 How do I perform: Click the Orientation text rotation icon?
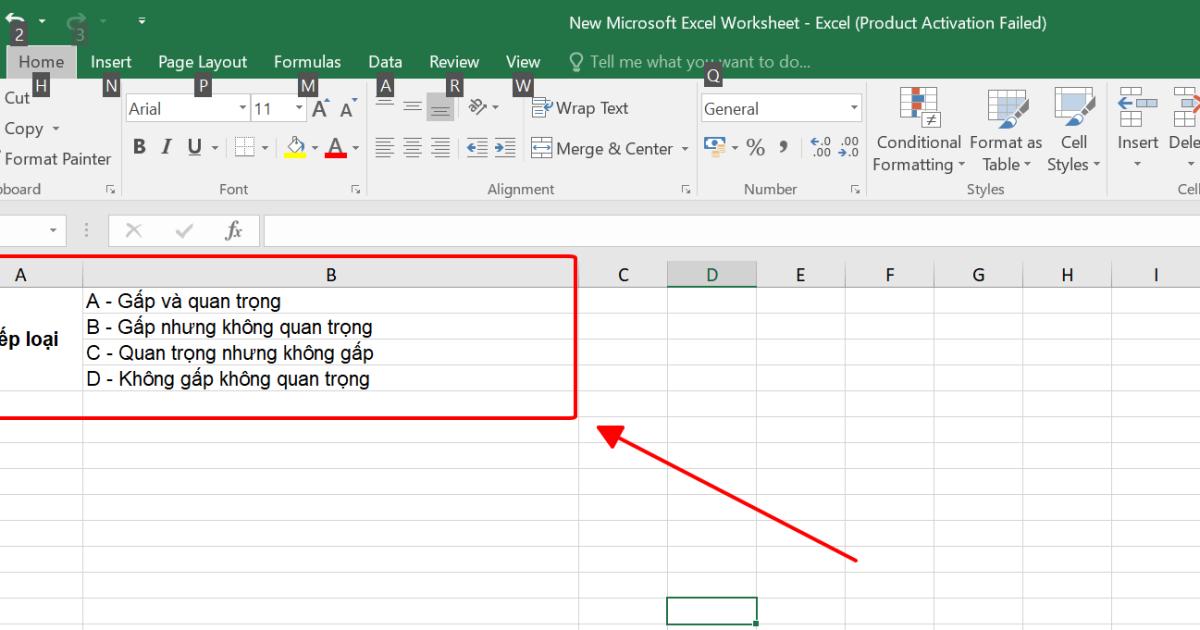click(479, 108)
